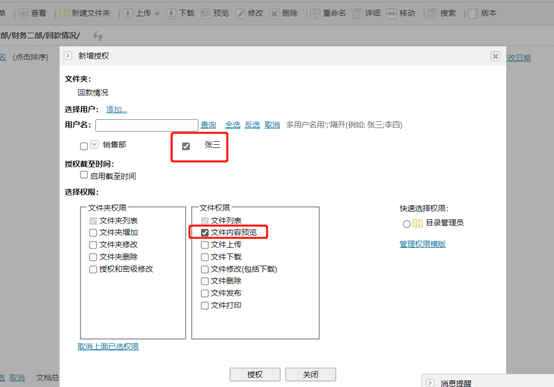Click the 关闭 button

(x=311, y=375)
